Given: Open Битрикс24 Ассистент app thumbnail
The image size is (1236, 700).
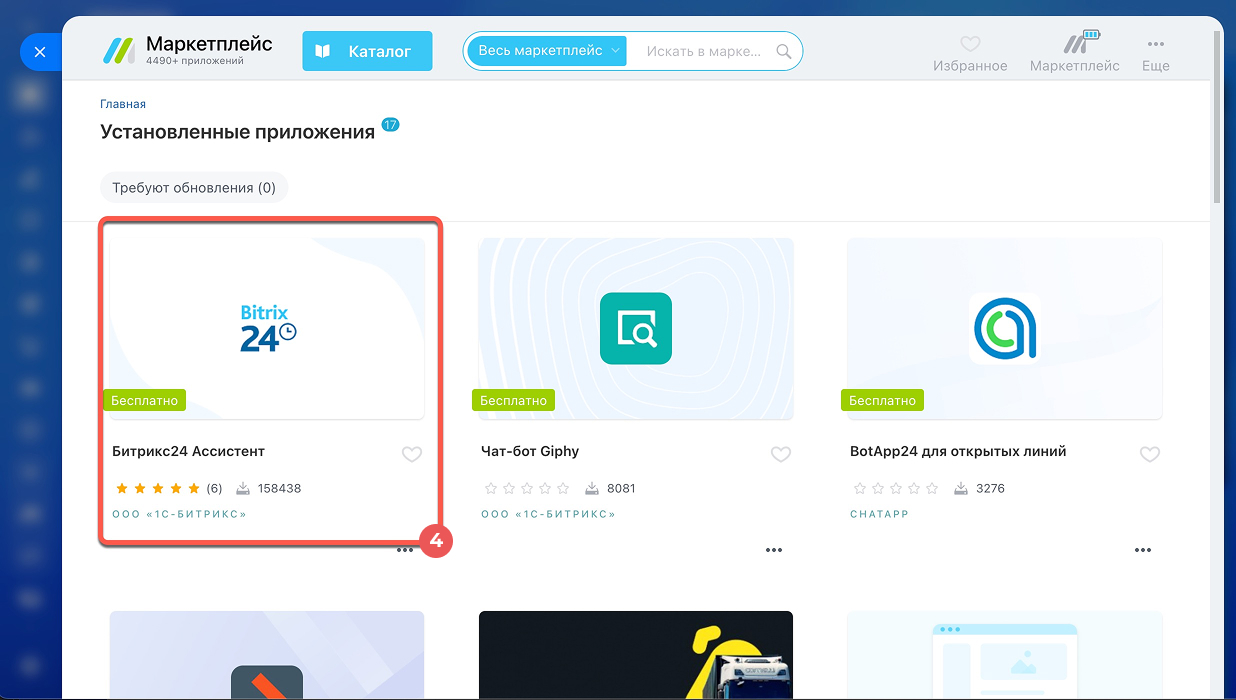Looking at the screenshot, I should click(267, 328).
